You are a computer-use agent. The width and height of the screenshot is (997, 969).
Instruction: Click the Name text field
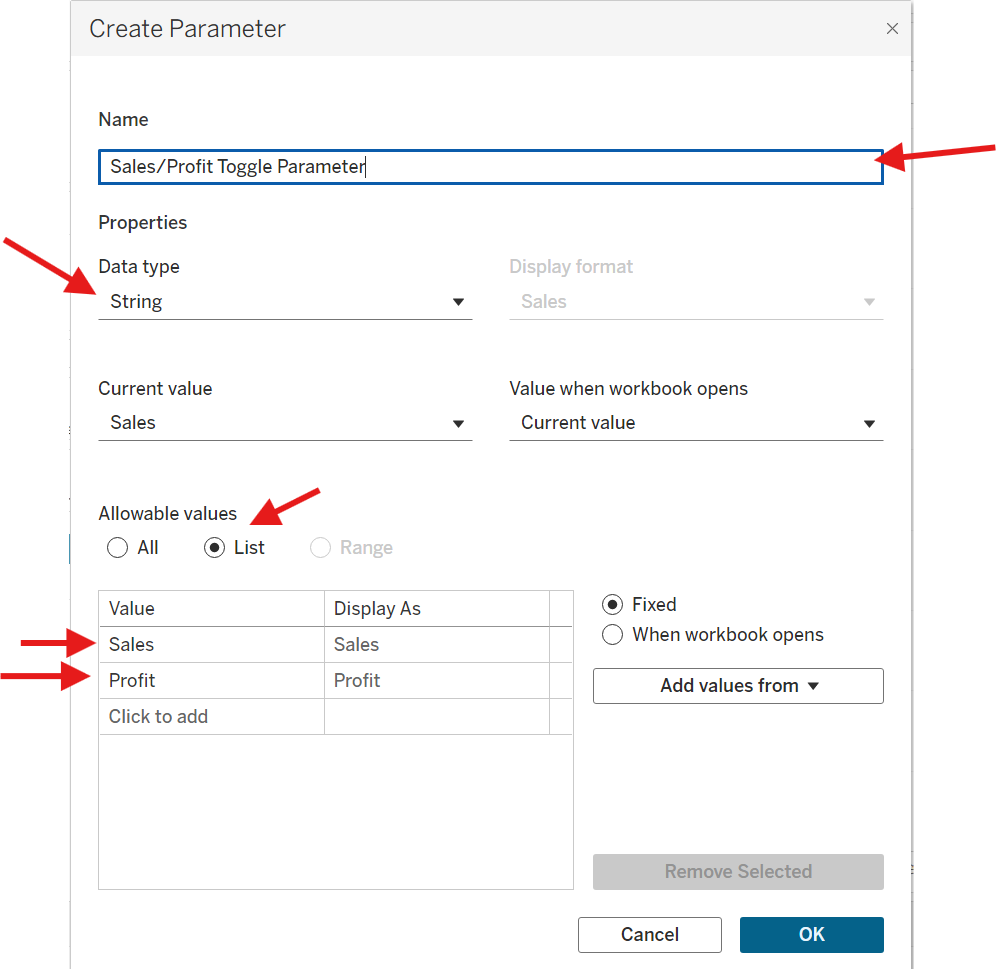click(490, 167)
